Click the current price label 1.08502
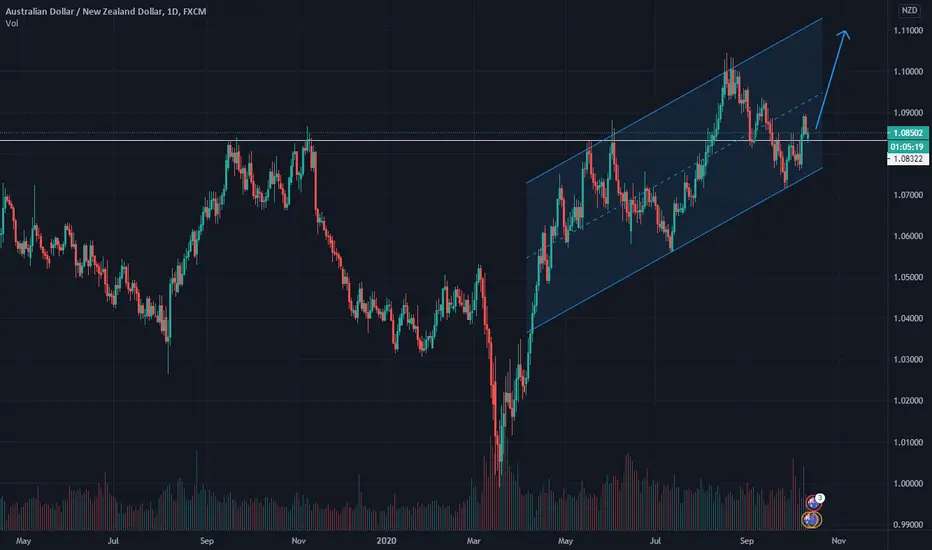This screenshot has height=550, width=932. pyautogui.click(x=908, y=133)
